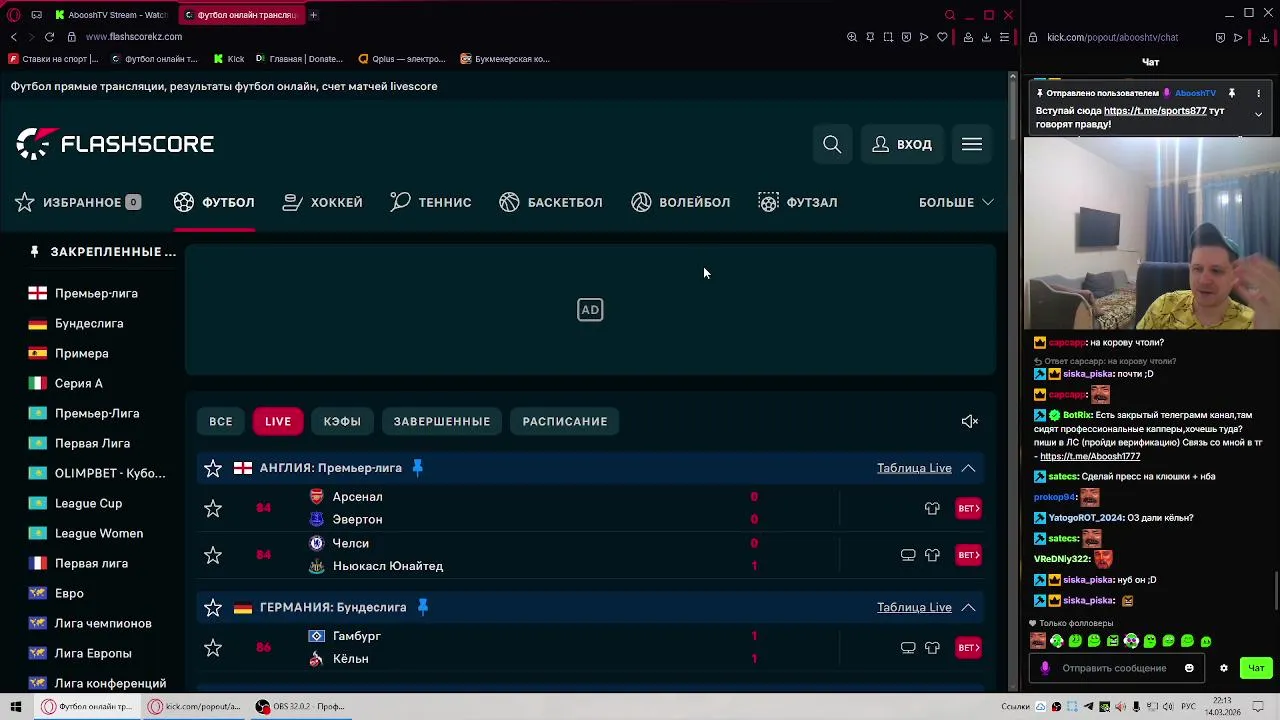The image size is (1280, 720).
Task: Click the Flashscore logo
Action: [x=115, y=144]
